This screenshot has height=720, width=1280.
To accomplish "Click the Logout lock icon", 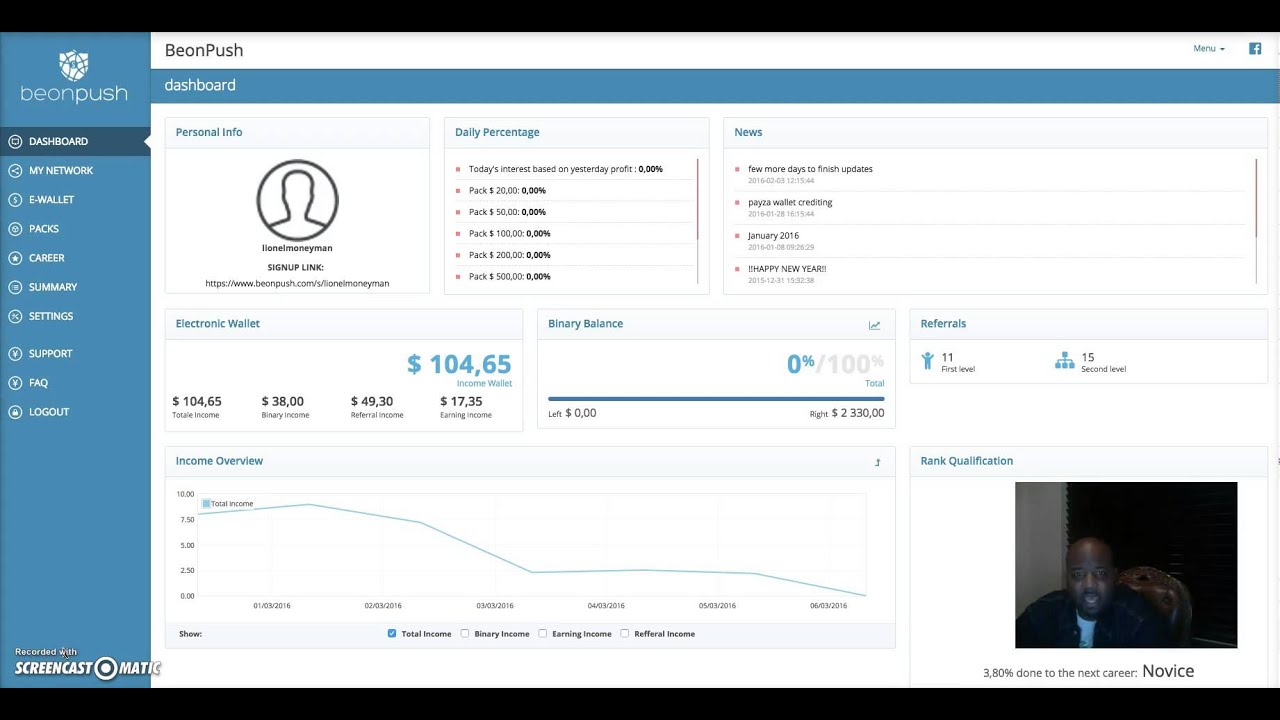I will [15, 412].
